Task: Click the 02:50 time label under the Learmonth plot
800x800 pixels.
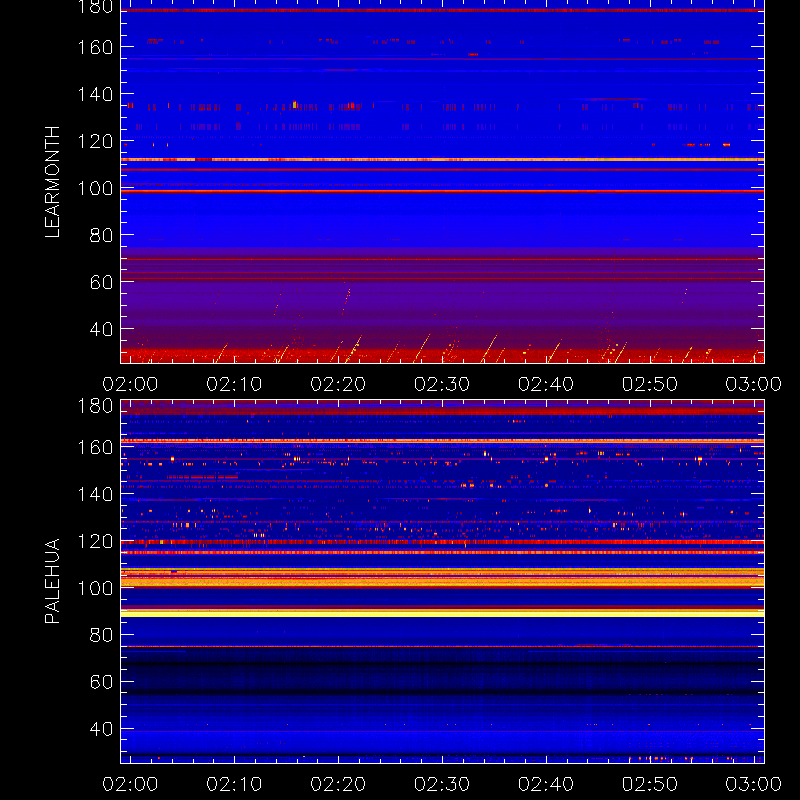Action: pos(650,384)
